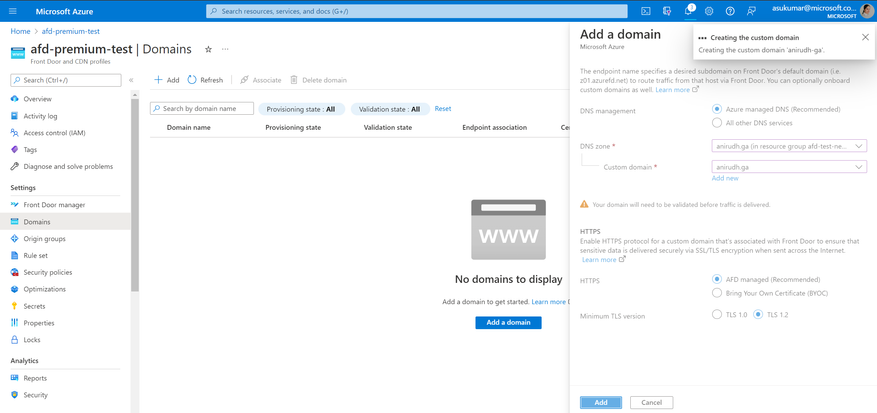Select TLS 1.0 radio button
Viewport: 877px width, 413px height.
pyautogui.click(x=716, y=315)
